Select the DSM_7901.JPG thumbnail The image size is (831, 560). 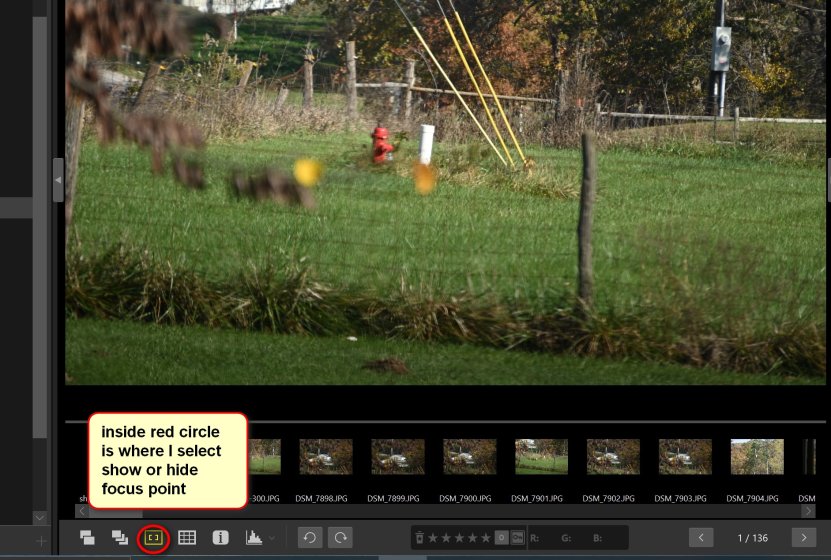[x=542, y=456]
